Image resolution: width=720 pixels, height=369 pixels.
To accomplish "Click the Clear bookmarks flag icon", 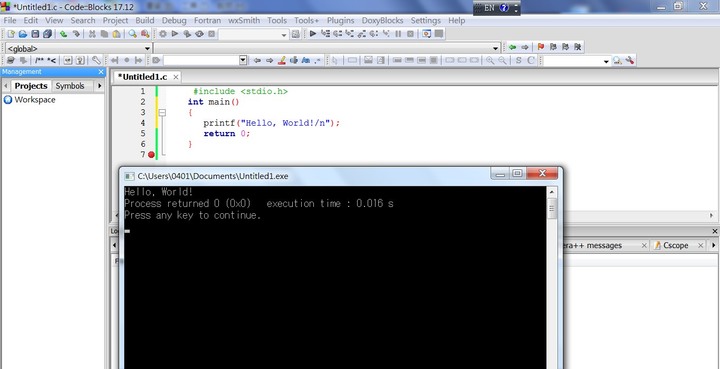I will tap(578, 47).
